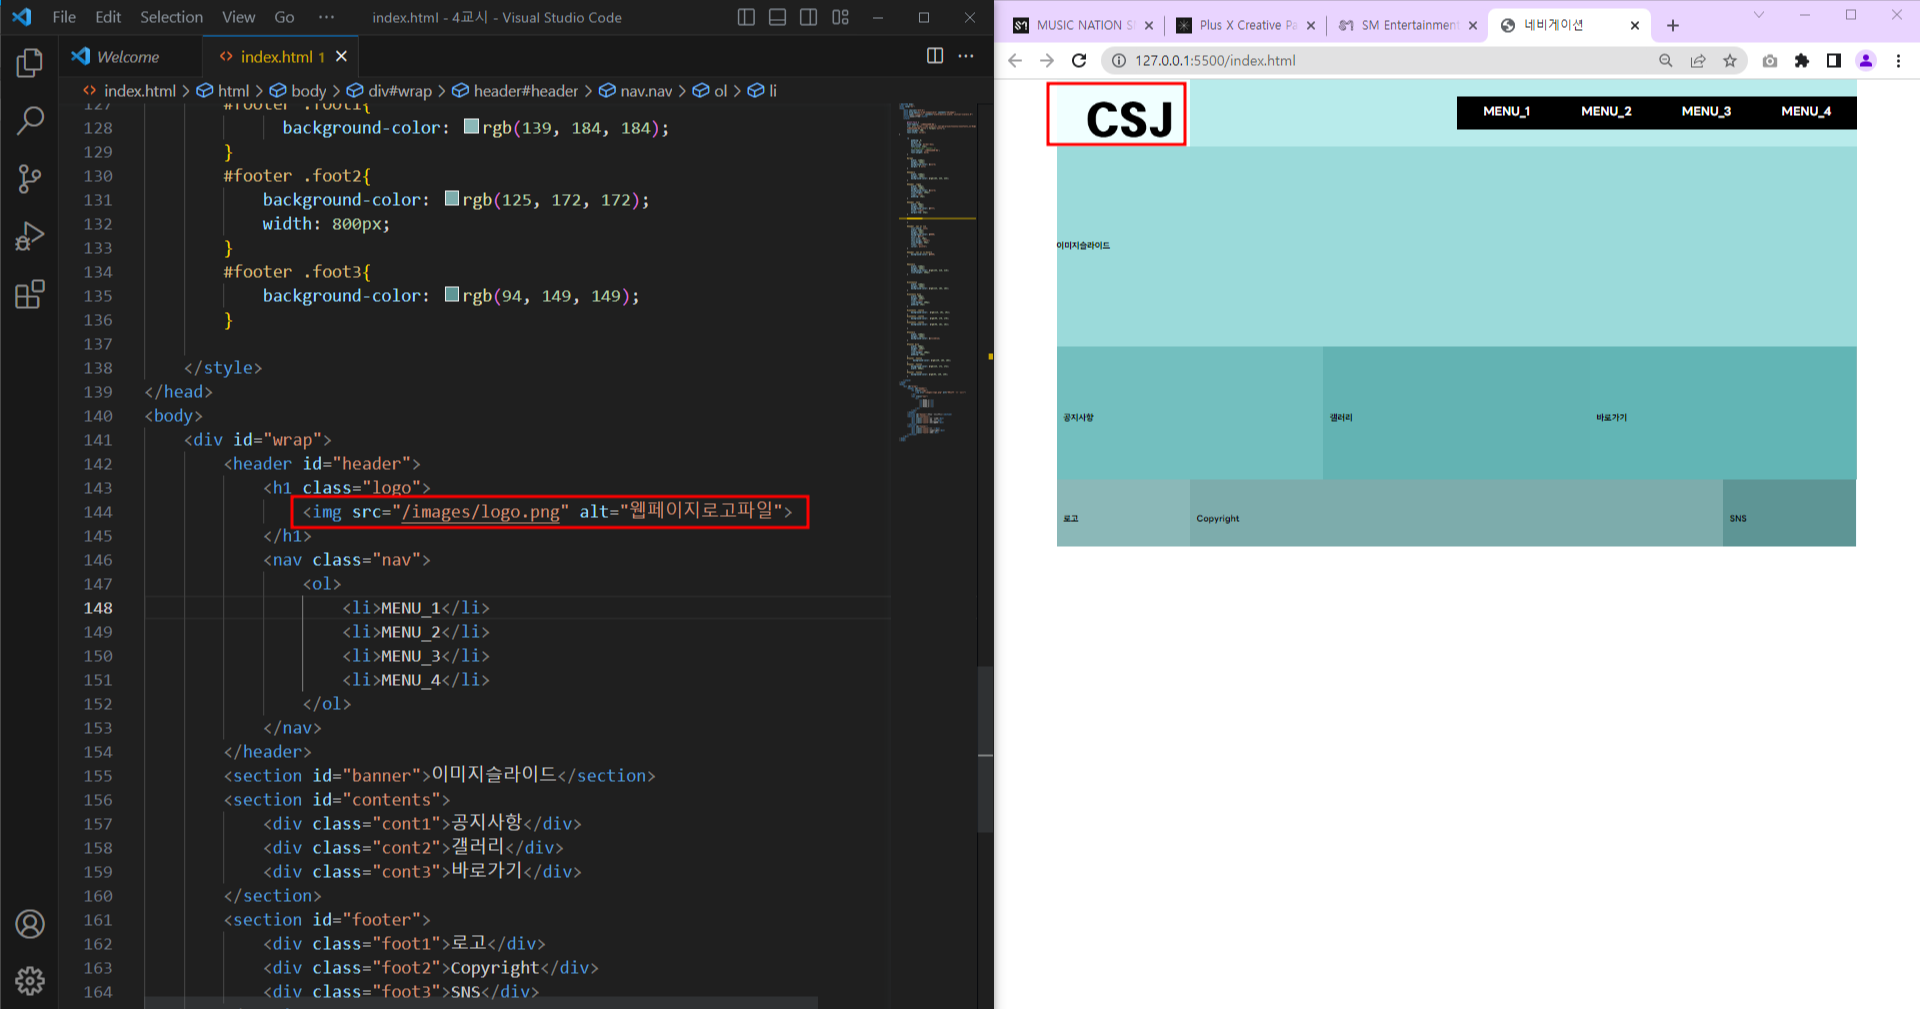Open the browser profile avatar
This screenshot has width=1920, height=1009.
click(x=1866, y=61)
